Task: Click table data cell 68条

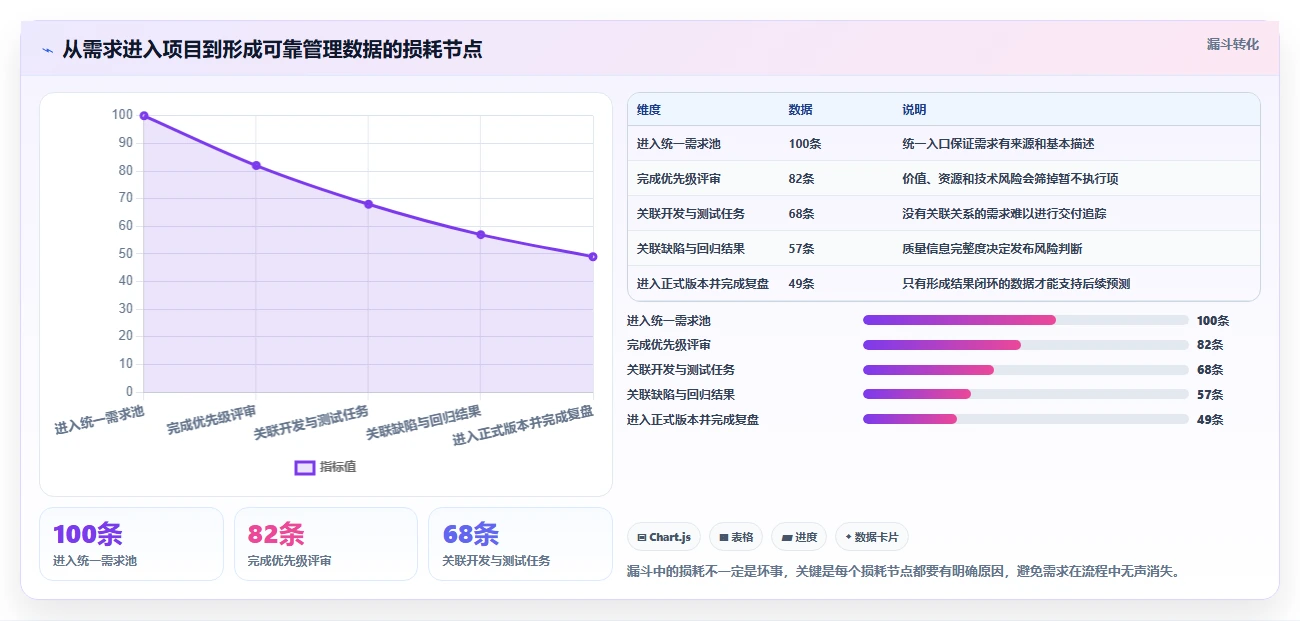Action: click(x=801, y=214)
